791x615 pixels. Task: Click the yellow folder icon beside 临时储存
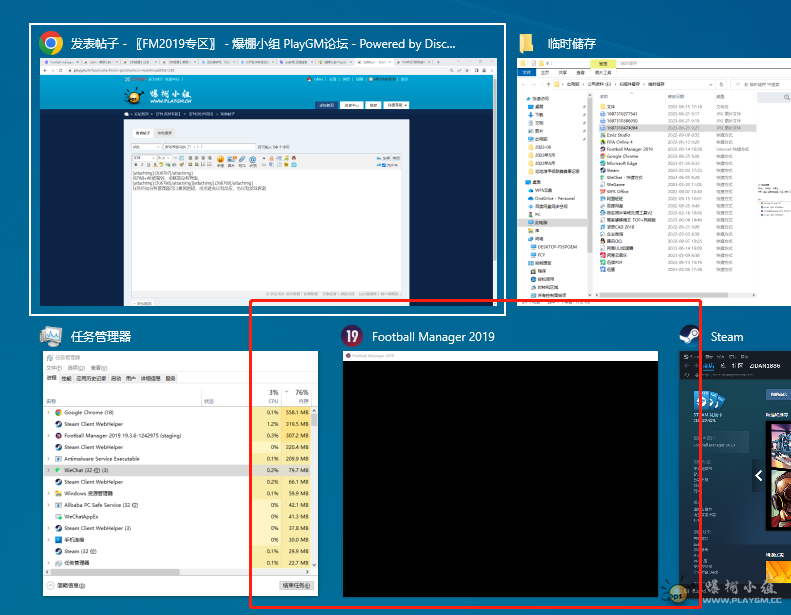527,44
